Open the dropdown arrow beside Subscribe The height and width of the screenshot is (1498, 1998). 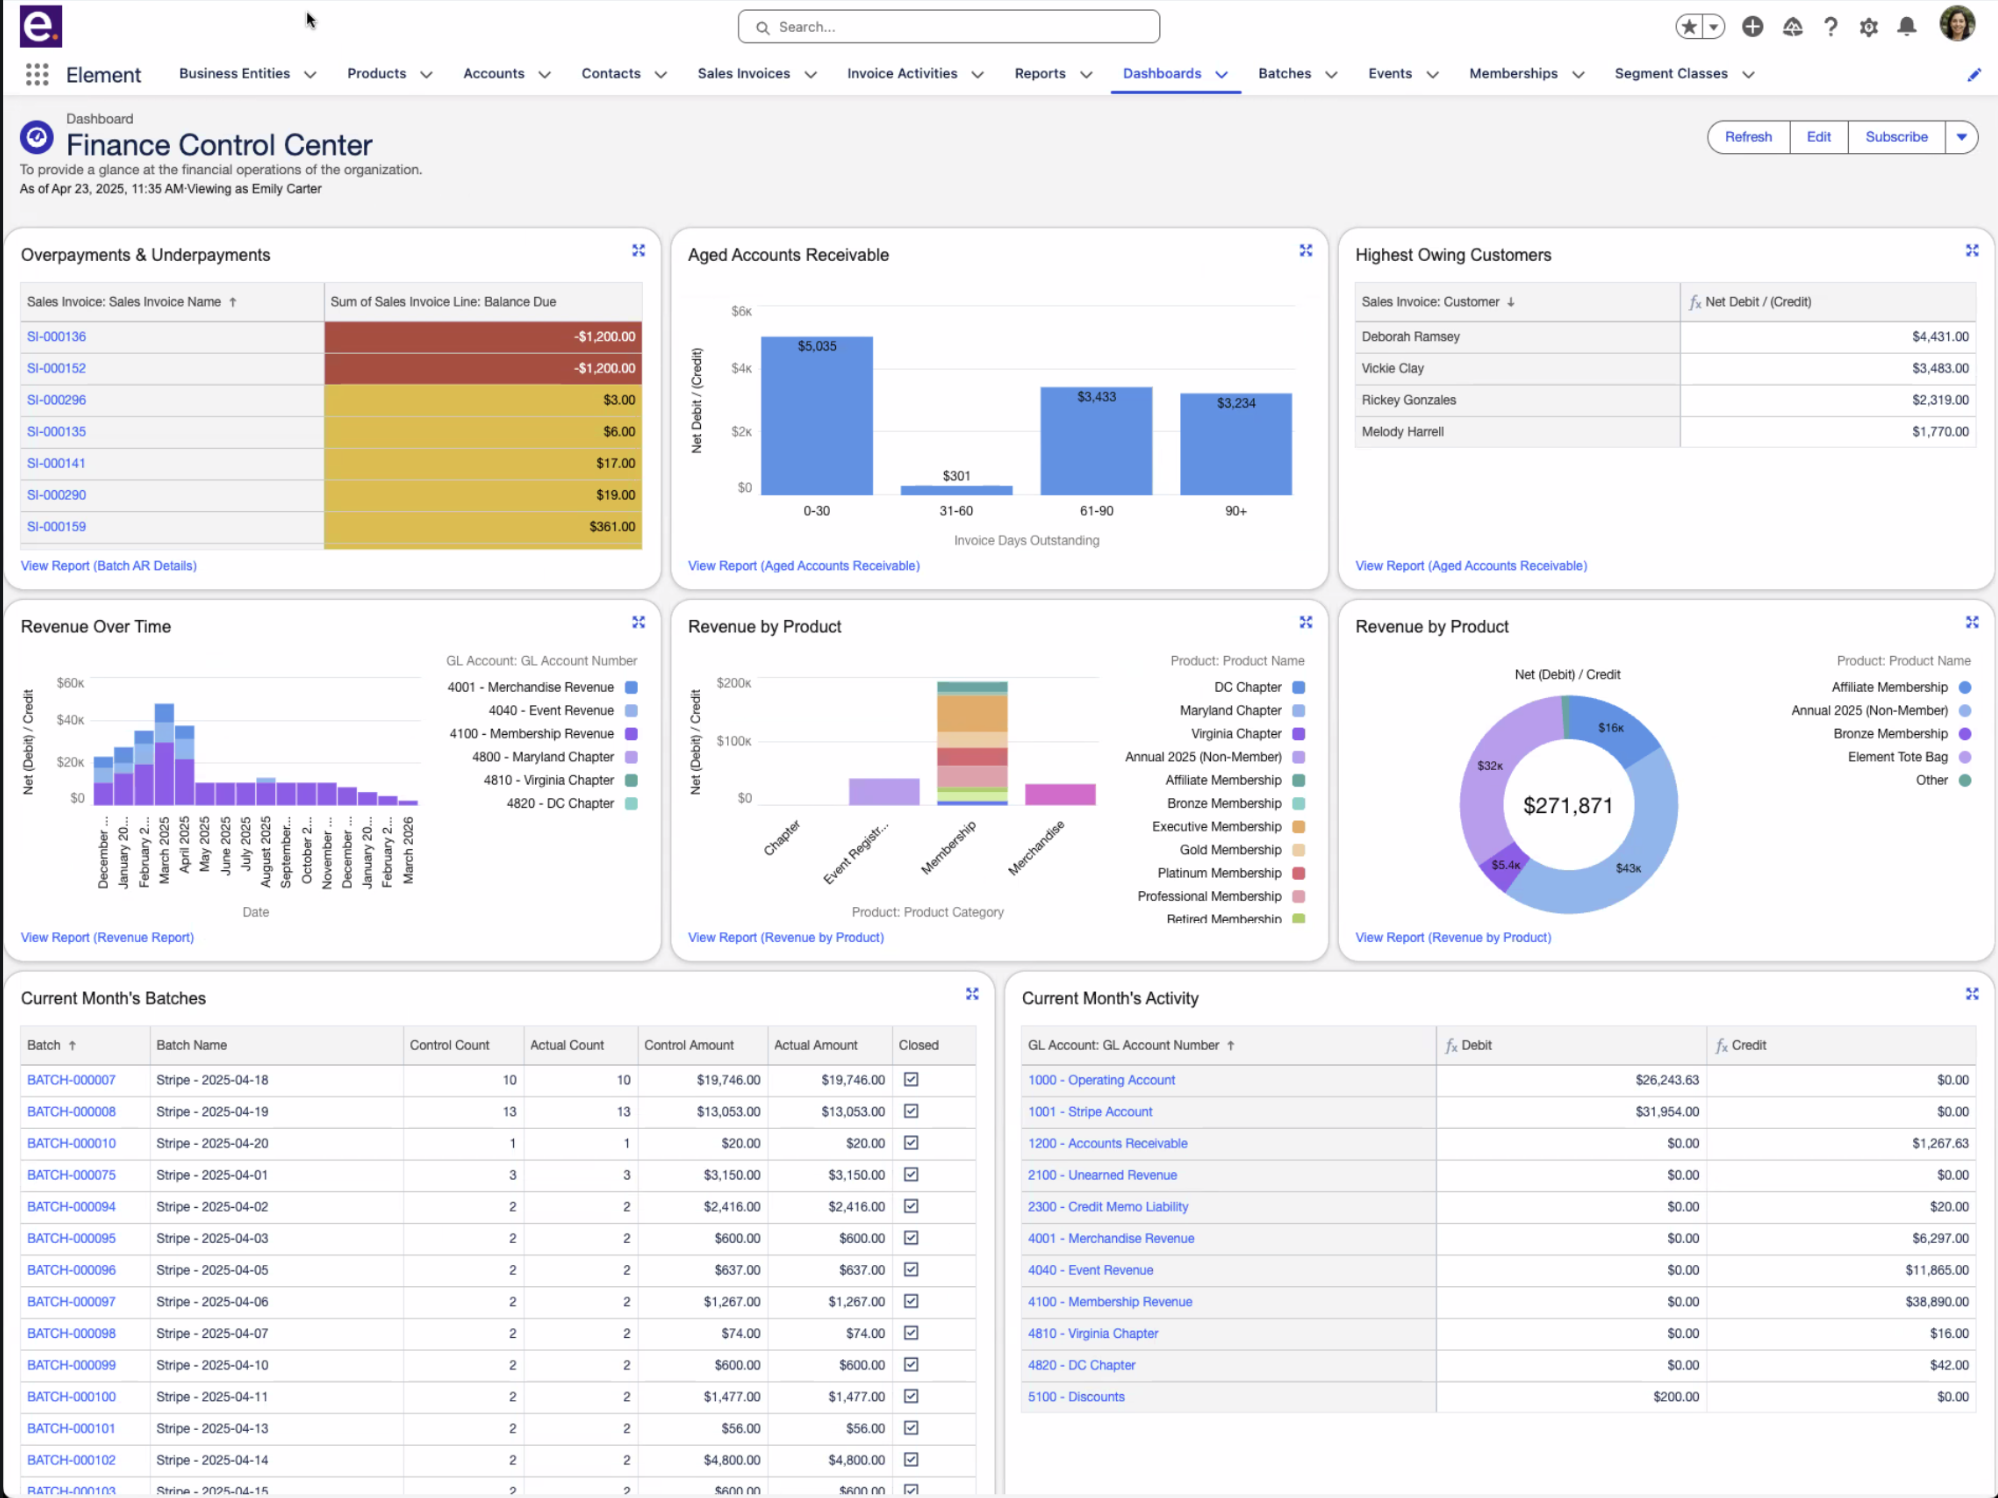1961,137
